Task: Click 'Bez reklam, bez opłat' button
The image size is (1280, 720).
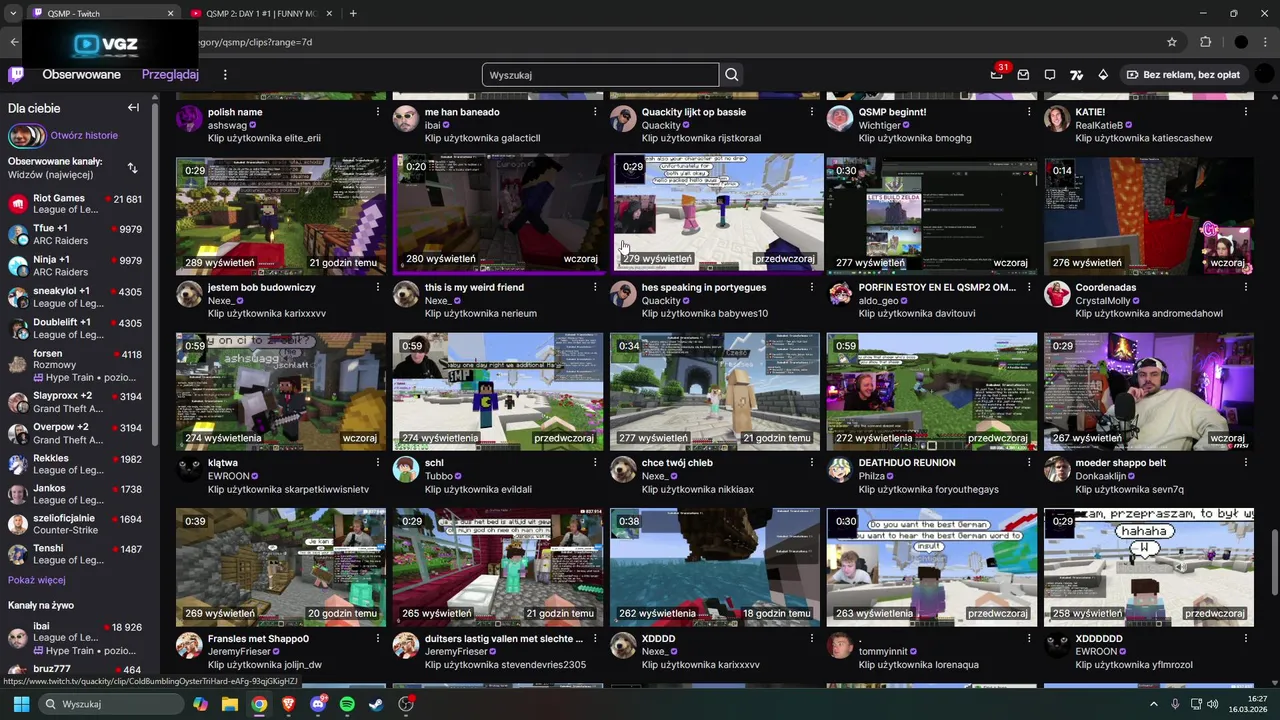Action: click(x=1183, y=75)
